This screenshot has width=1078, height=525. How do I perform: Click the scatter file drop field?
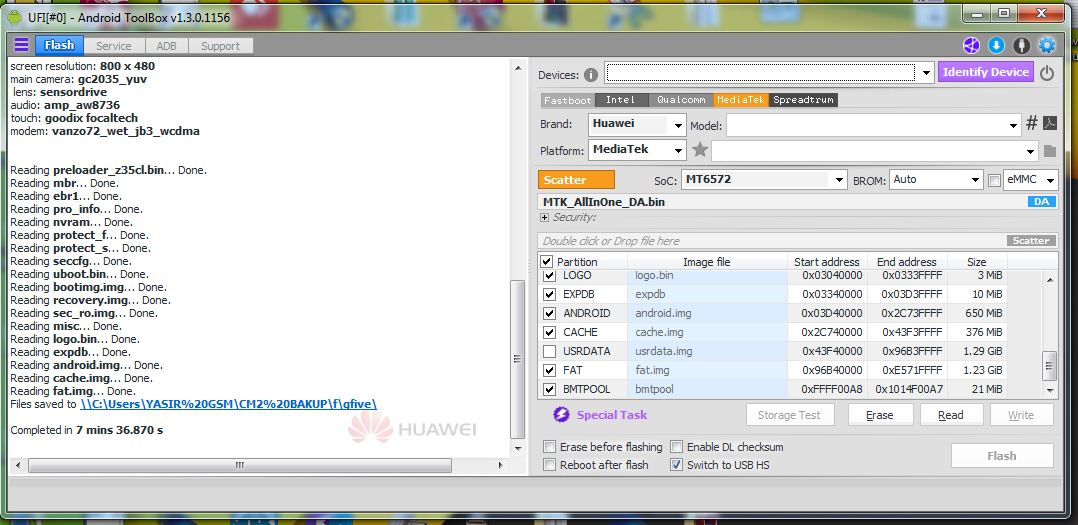pos(771,241)
